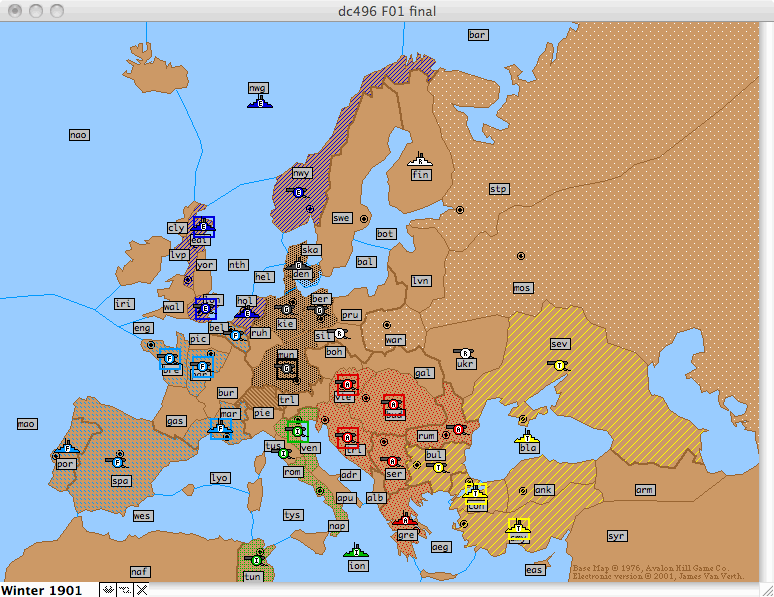This screenshot has height=597, width=774.
Task: Click the nth sea label
Action: [238, 265]
